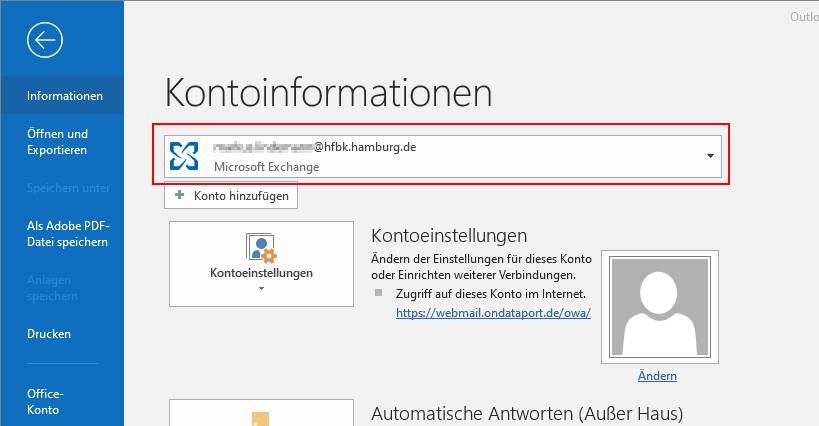
Task: Click the @hfbk.hamburg.de email address
Action: [x=314, y=147]
